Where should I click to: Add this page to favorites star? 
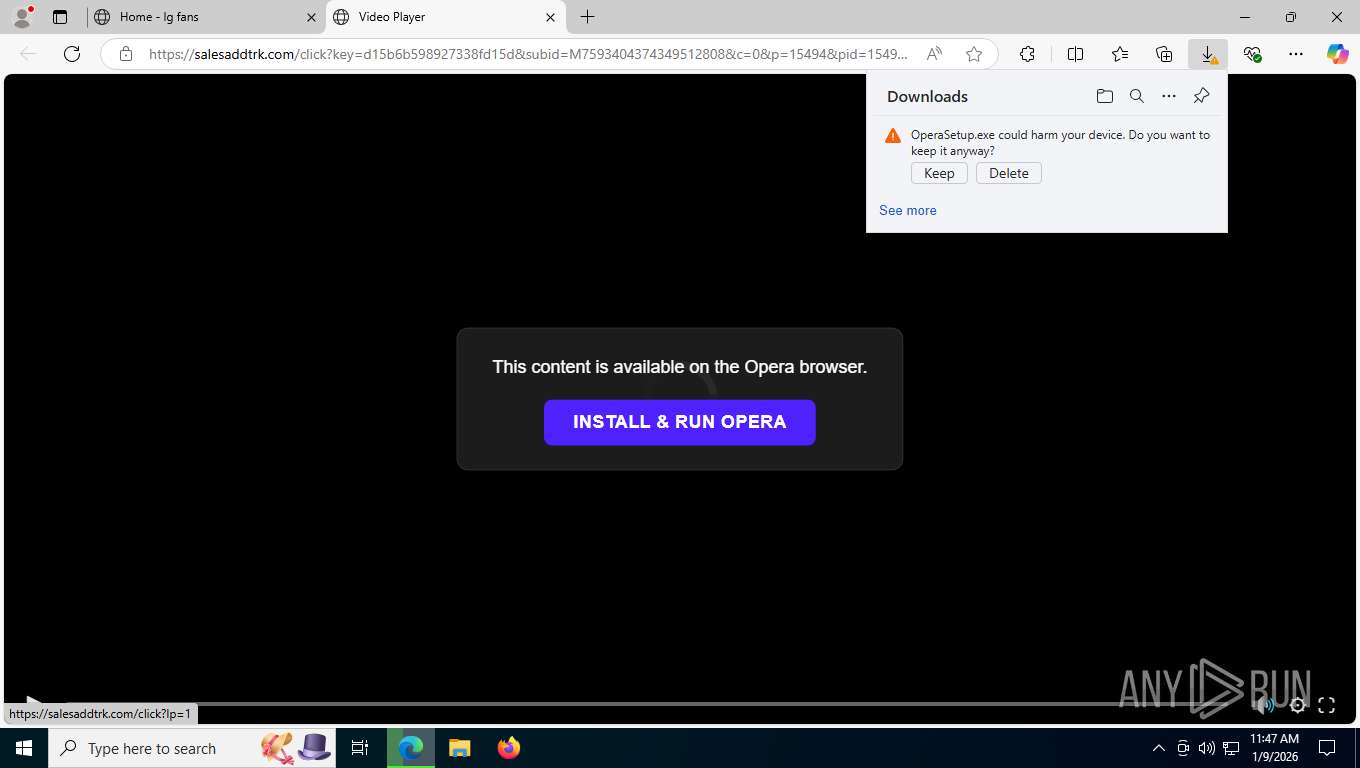974,54
